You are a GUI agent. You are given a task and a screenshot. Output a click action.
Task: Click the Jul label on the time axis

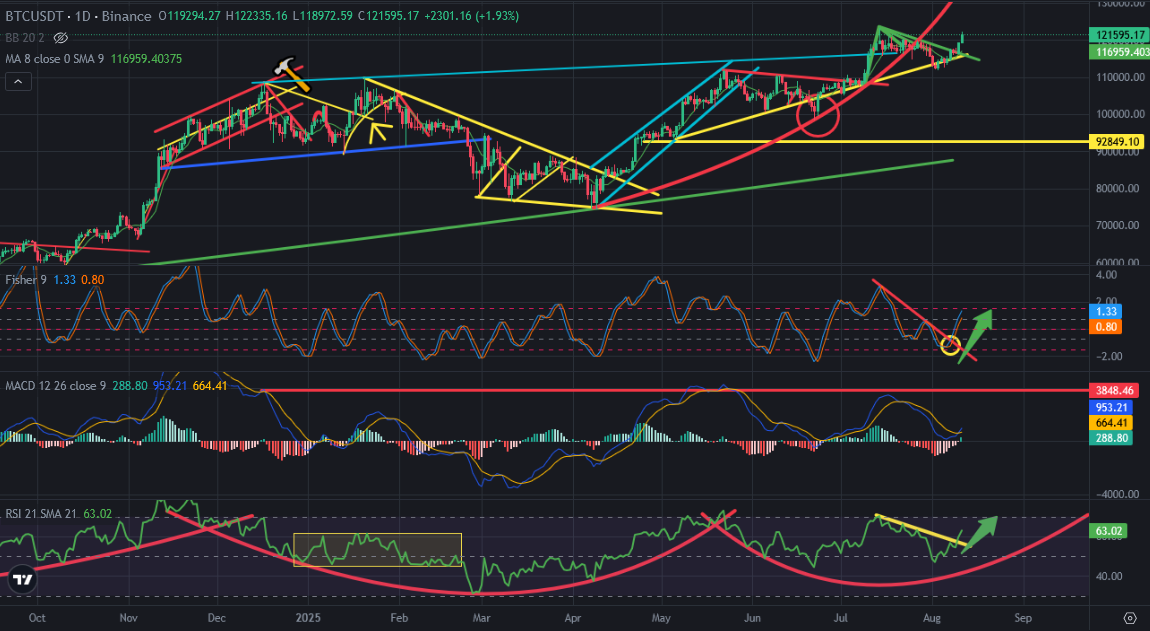[x=840, y=618]
